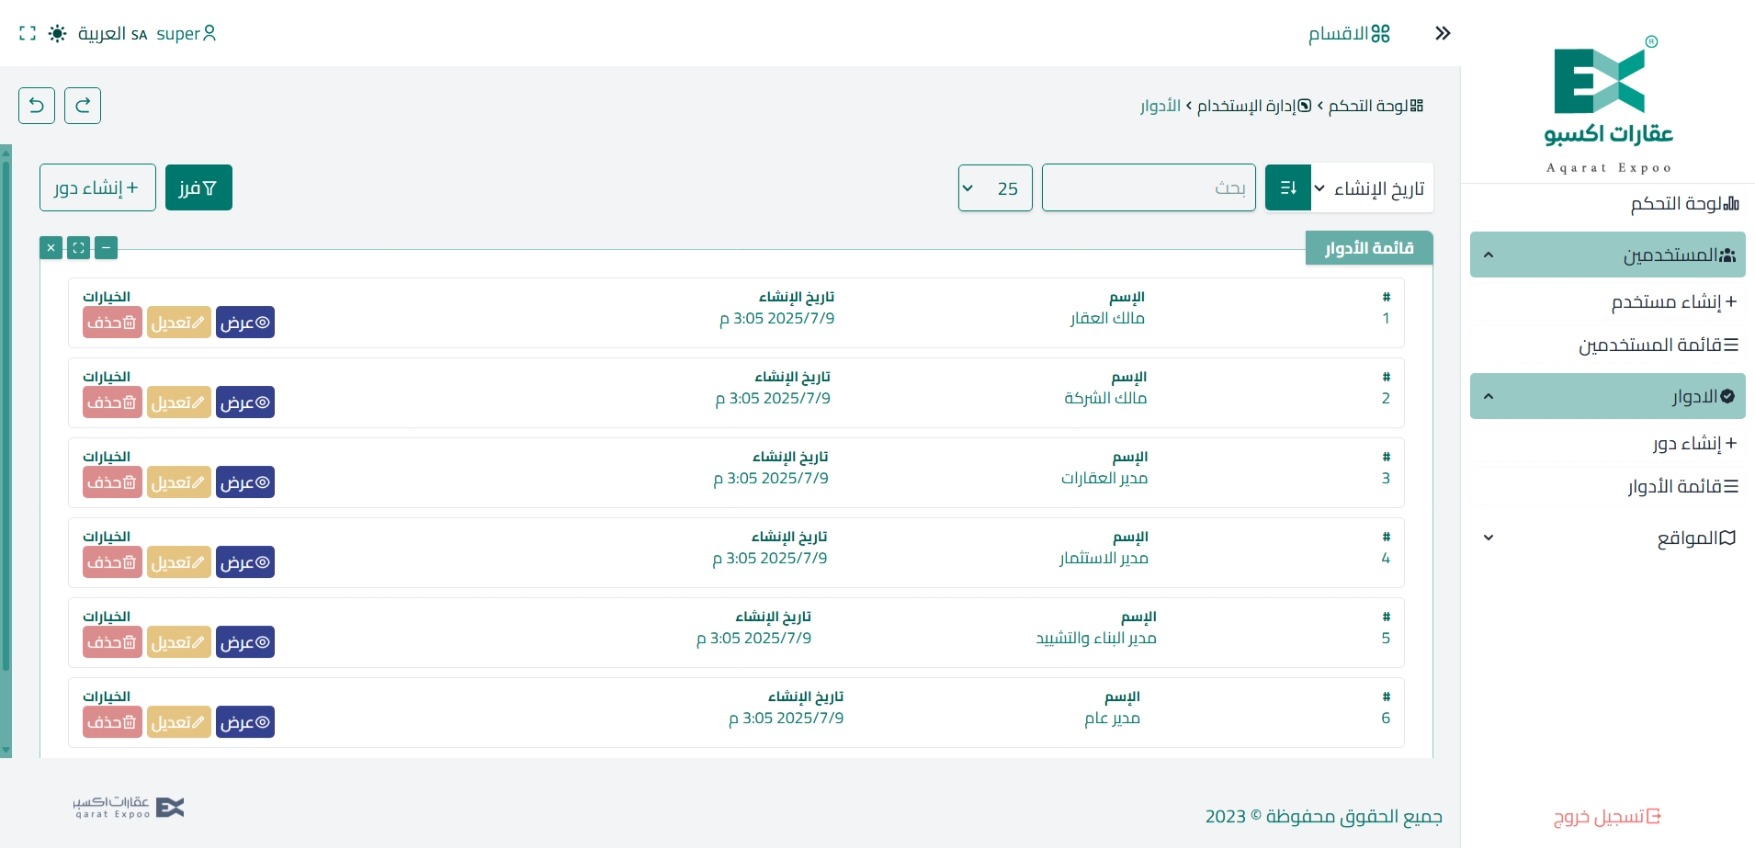Screen dimensions: 1755x848
Task: View مالك الشركة role
Action: click(245, 402)
